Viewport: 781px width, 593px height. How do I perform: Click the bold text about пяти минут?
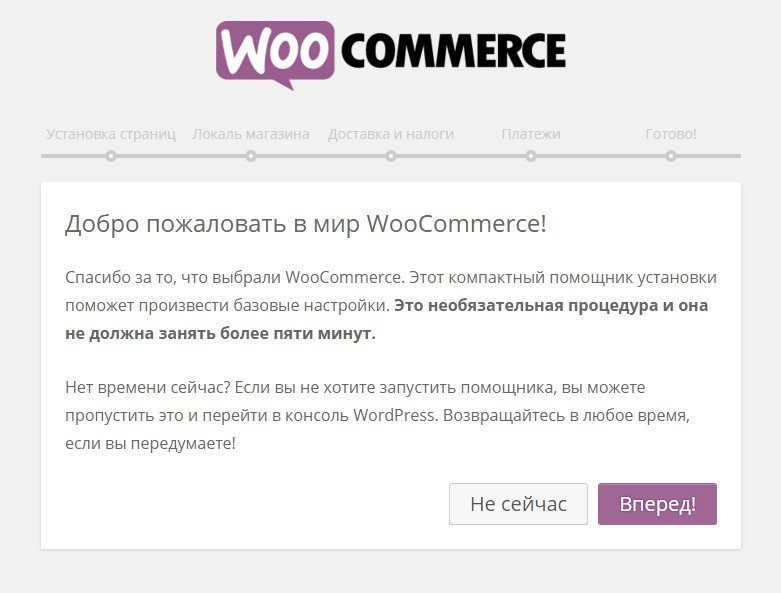coord(387,319)
